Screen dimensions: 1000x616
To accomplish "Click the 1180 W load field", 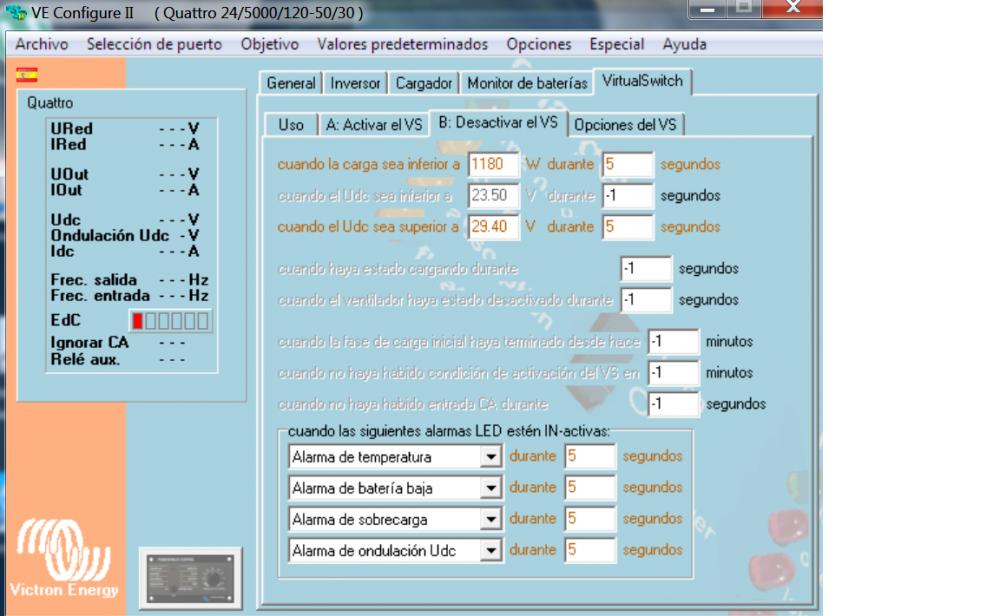I will click(493, 165).
